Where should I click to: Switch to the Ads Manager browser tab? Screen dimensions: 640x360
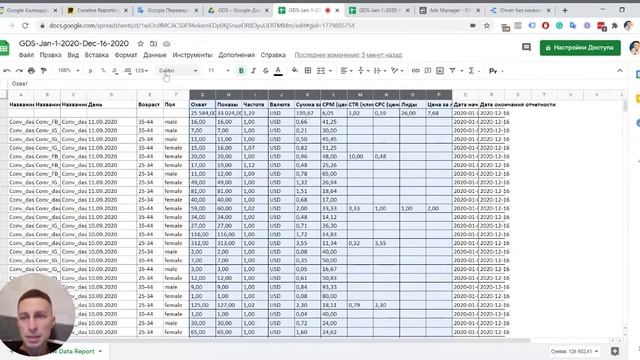point(450,10)
